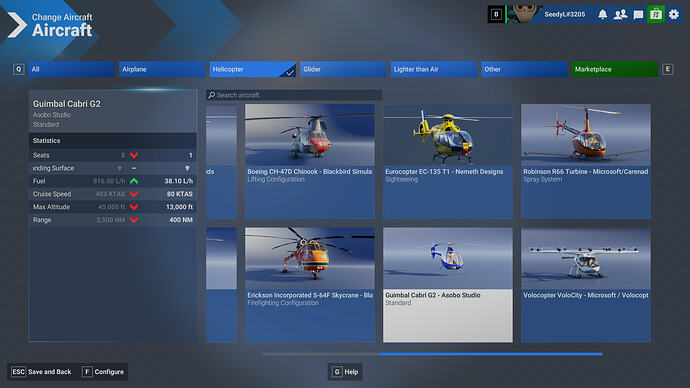Viewport: 690px width, 388px height.
Task: Click the Help button
Action: point(345,372)
